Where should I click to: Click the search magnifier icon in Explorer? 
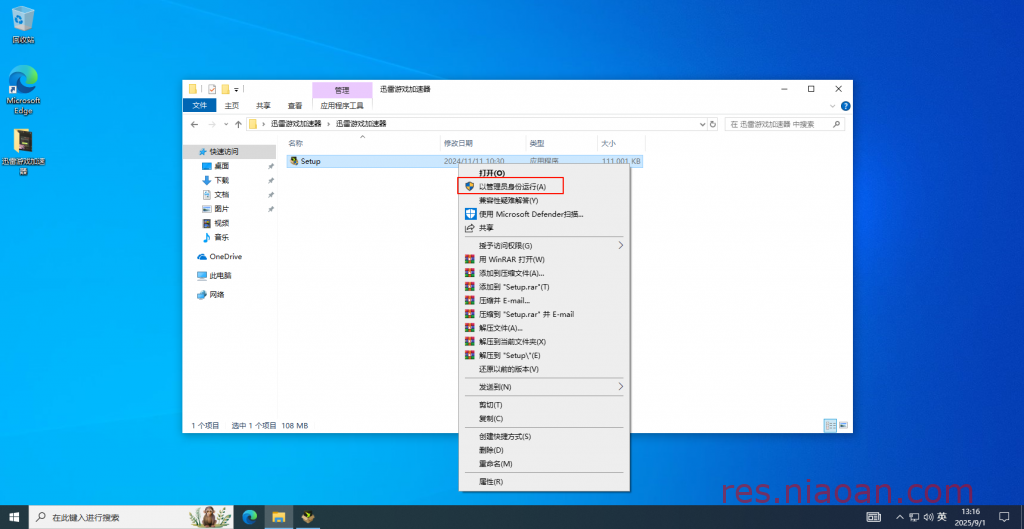[x=835, y=124]
